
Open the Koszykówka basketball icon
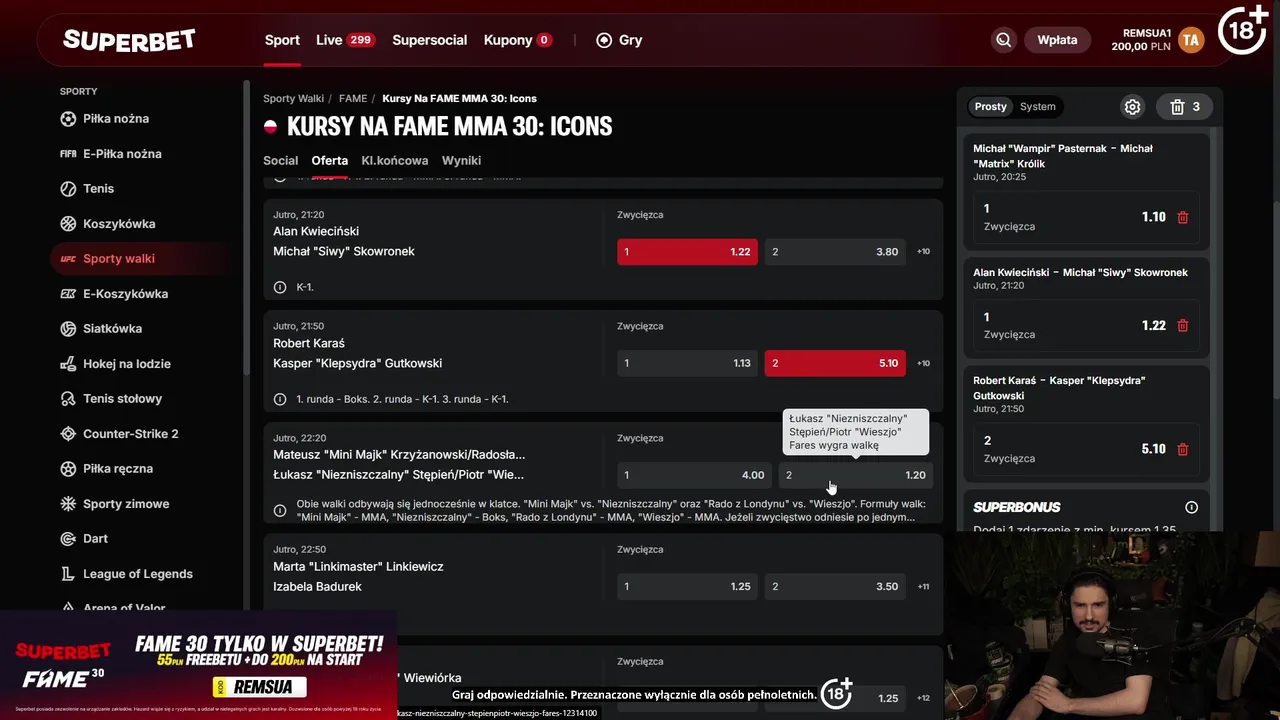pyautogui.click(x=68, y=224)
